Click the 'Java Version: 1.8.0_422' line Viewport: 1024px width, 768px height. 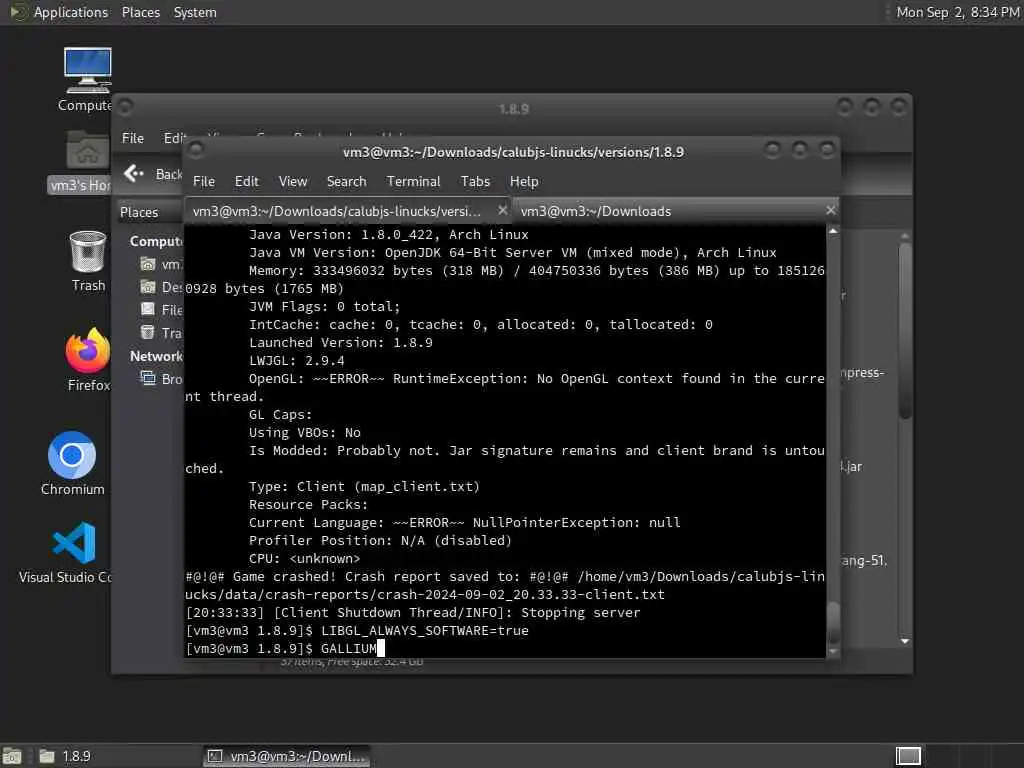point(389,234)
